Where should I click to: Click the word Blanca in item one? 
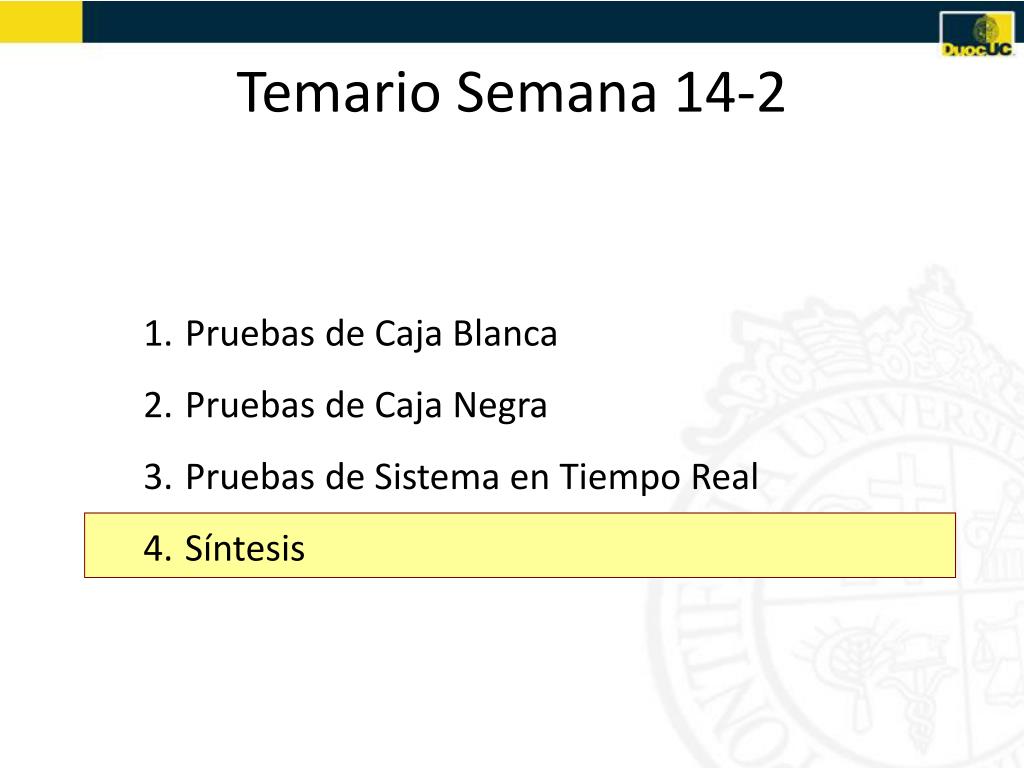[505, 334]
